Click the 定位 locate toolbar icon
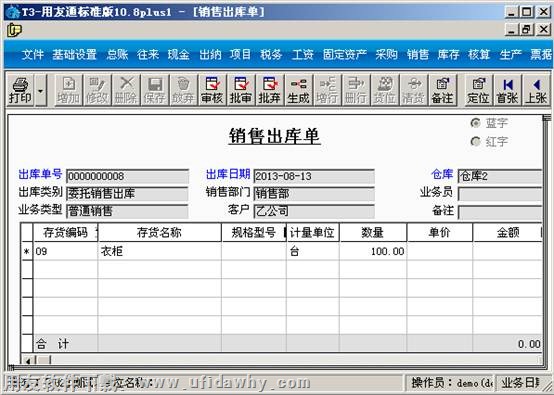The image size is (554, 395). pyautogui.click(x=478, y=90)
